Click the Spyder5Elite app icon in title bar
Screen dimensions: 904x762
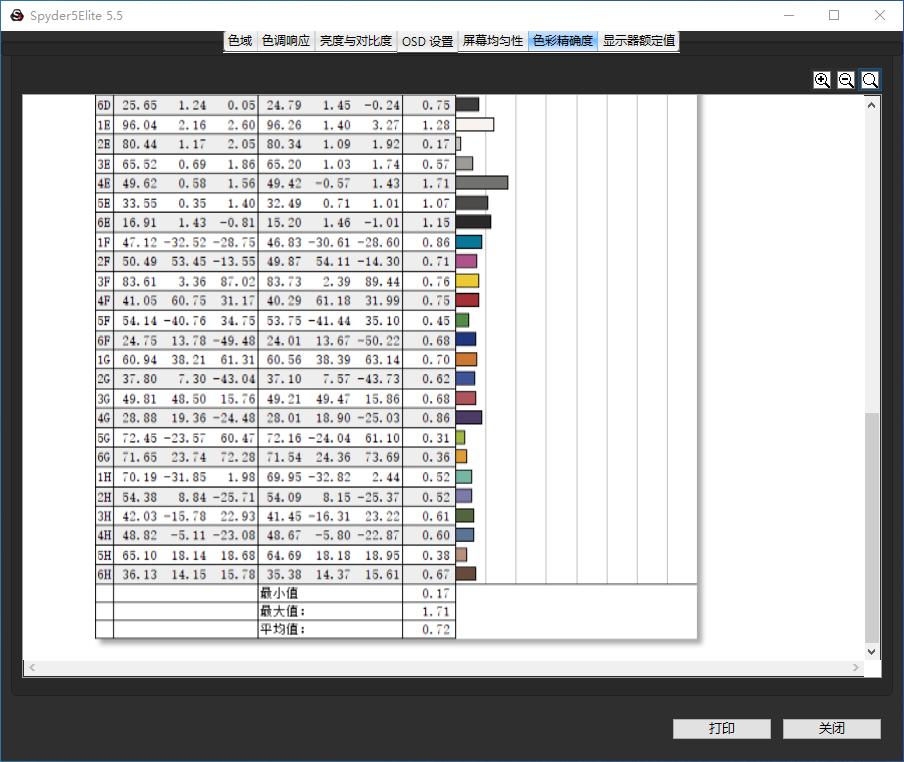17,16
